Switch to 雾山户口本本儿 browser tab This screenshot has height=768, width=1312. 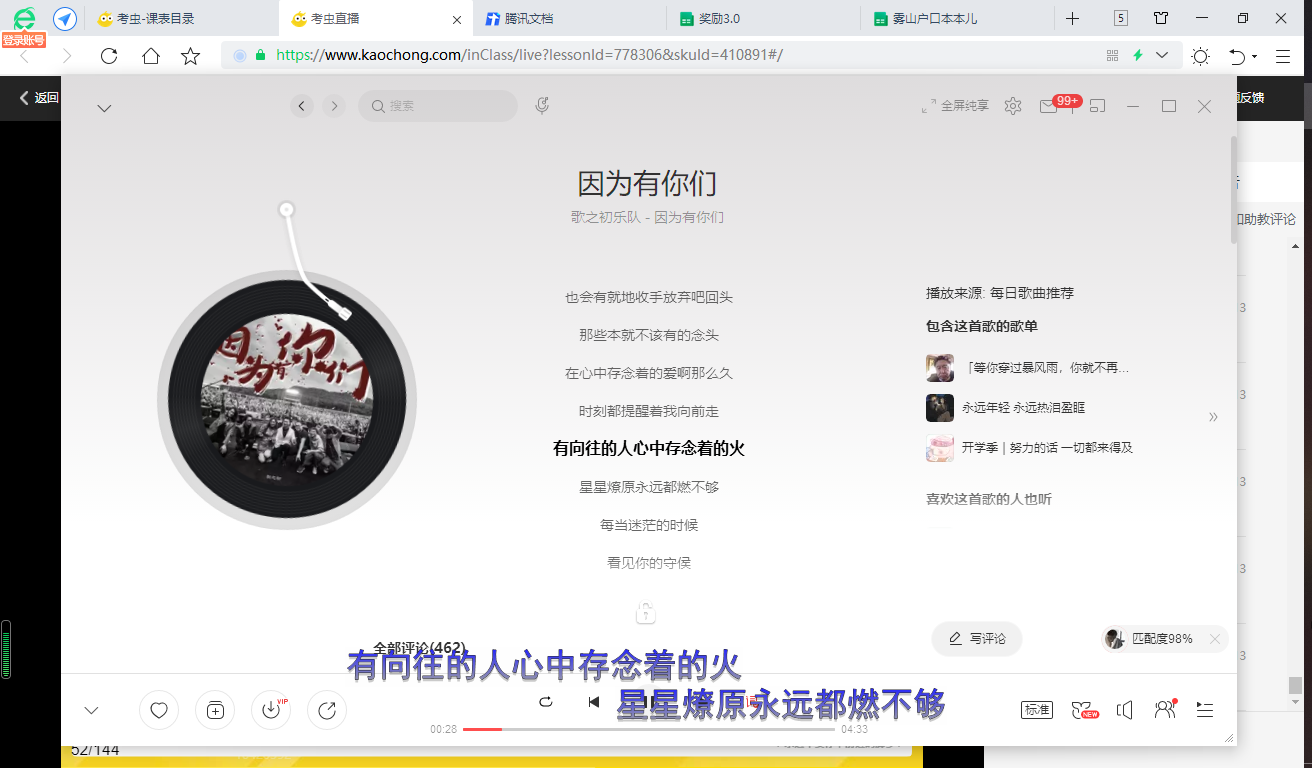click(x=957, y=18)
